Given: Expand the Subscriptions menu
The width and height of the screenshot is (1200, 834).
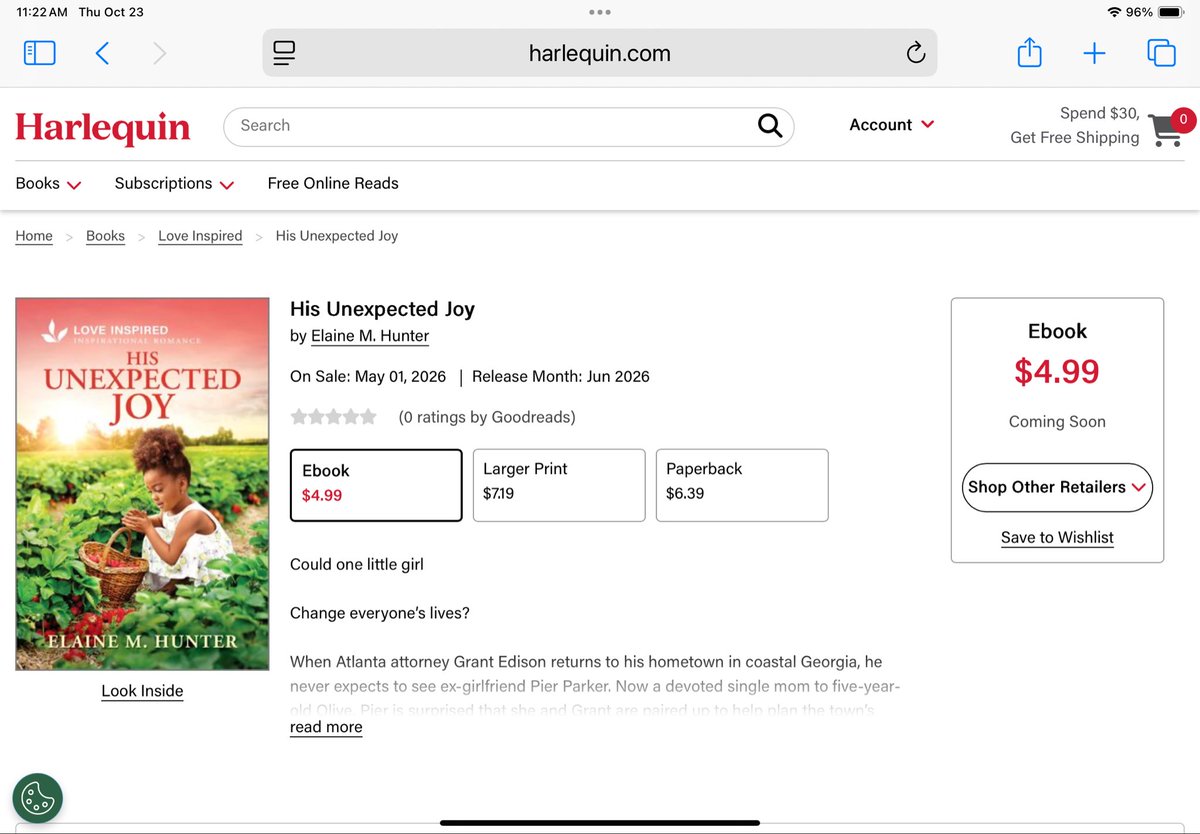Looking at the screenshot, I should [174, 184].
